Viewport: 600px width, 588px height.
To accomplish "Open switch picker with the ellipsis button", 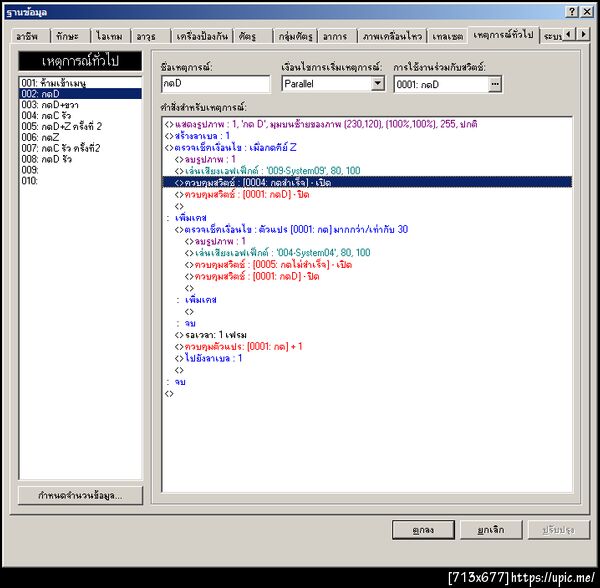I will click(x=495, y=84).
